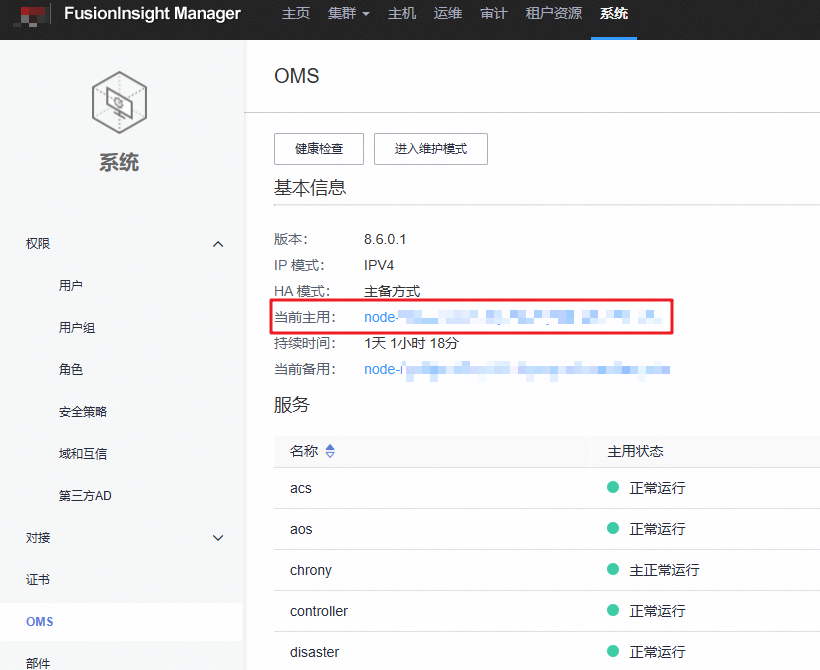Go to the 主页 tab
The height and width of the screenshot is (670, 820).
296,14
